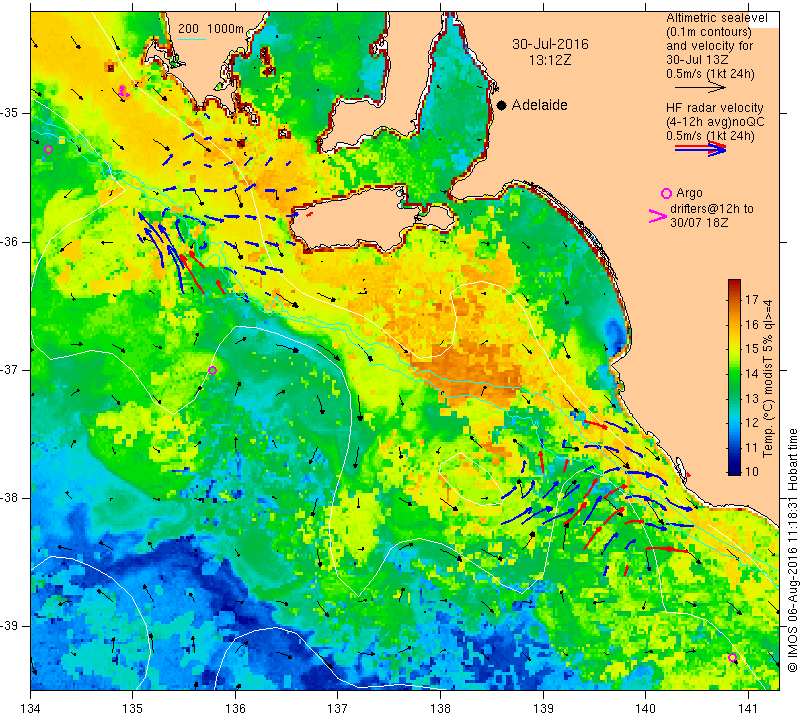Click the latitude axis label '-38'
800x720 pixels.
click(10, 498)
